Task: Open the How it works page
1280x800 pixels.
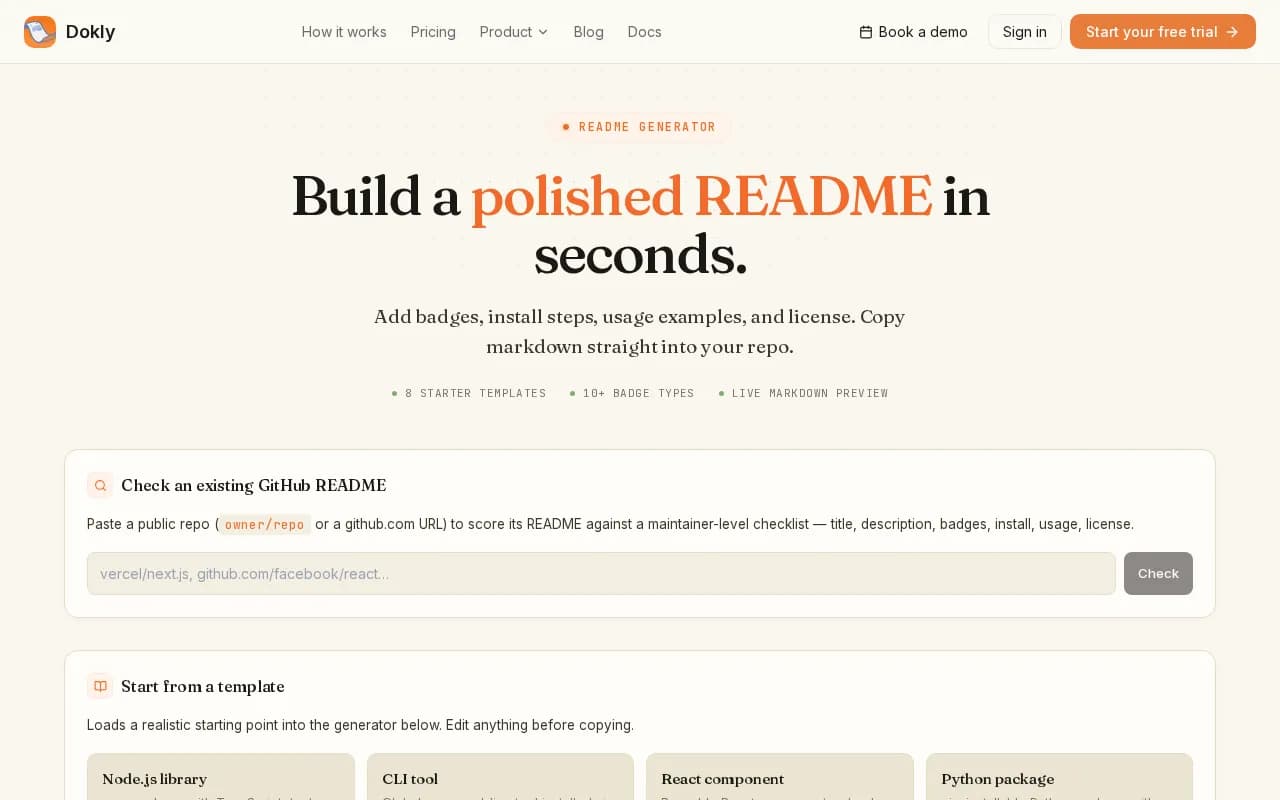Action: click(x=344, y=32)
